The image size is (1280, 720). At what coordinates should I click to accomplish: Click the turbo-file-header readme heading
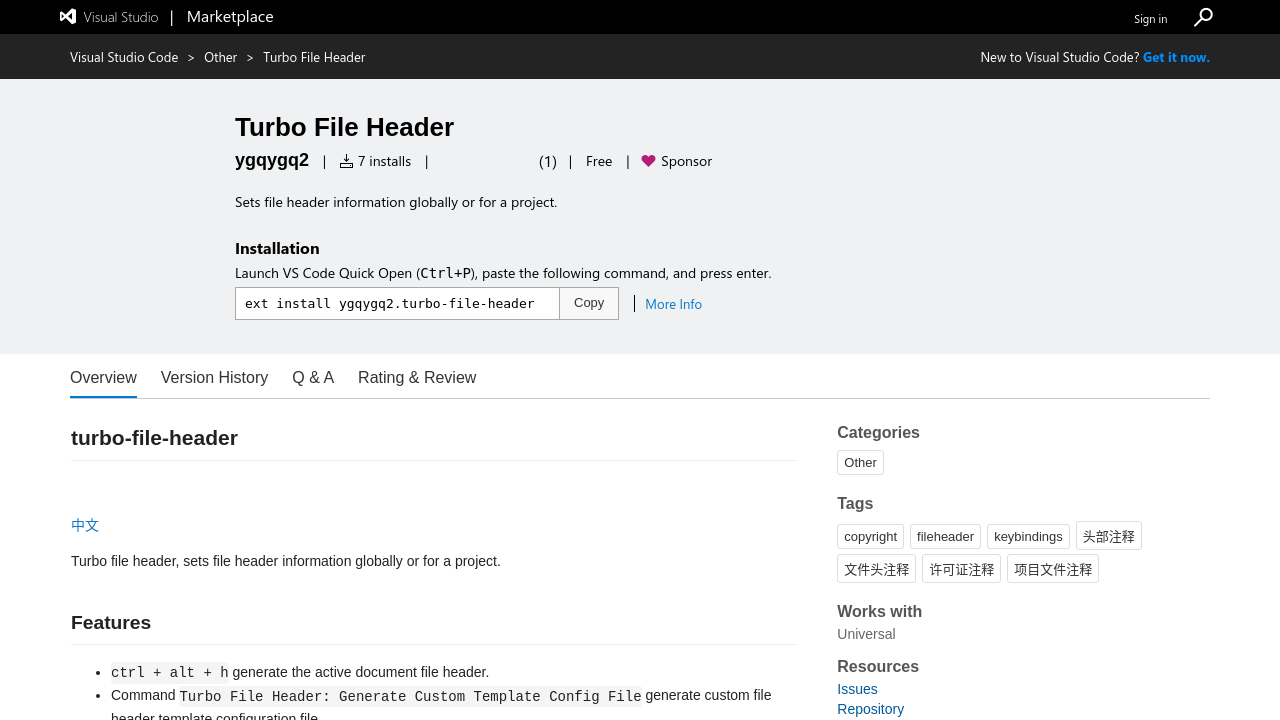click(x=154, y=438)
